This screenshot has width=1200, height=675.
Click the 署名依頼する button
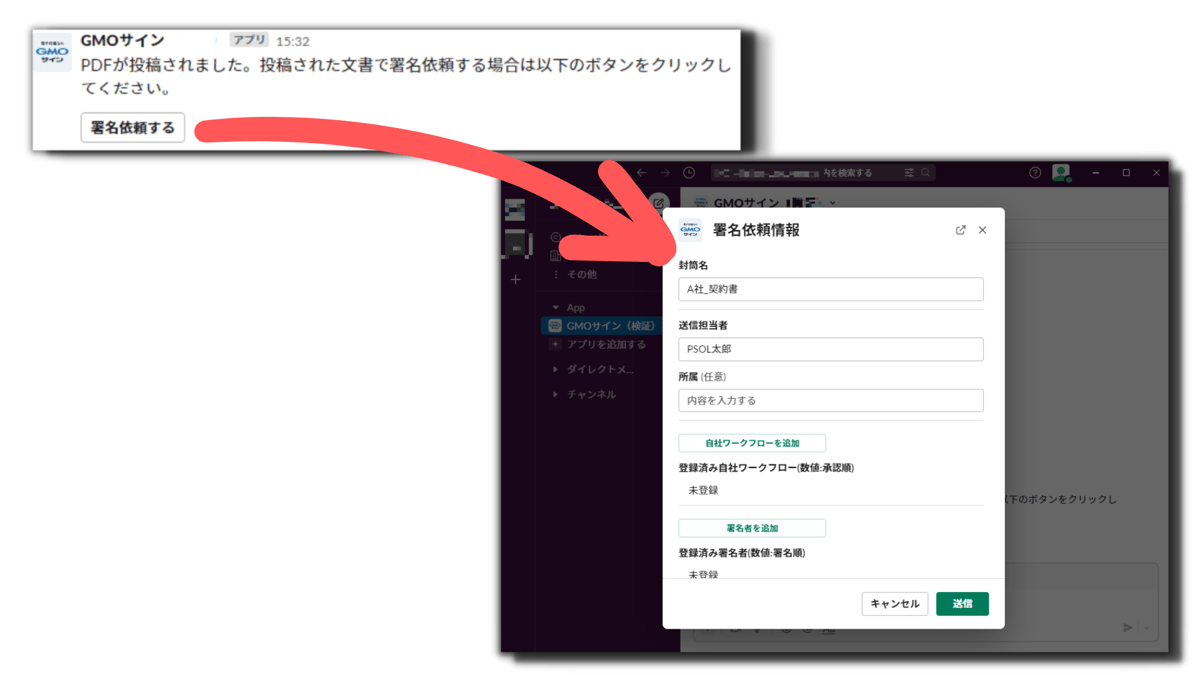click(132, 128)
